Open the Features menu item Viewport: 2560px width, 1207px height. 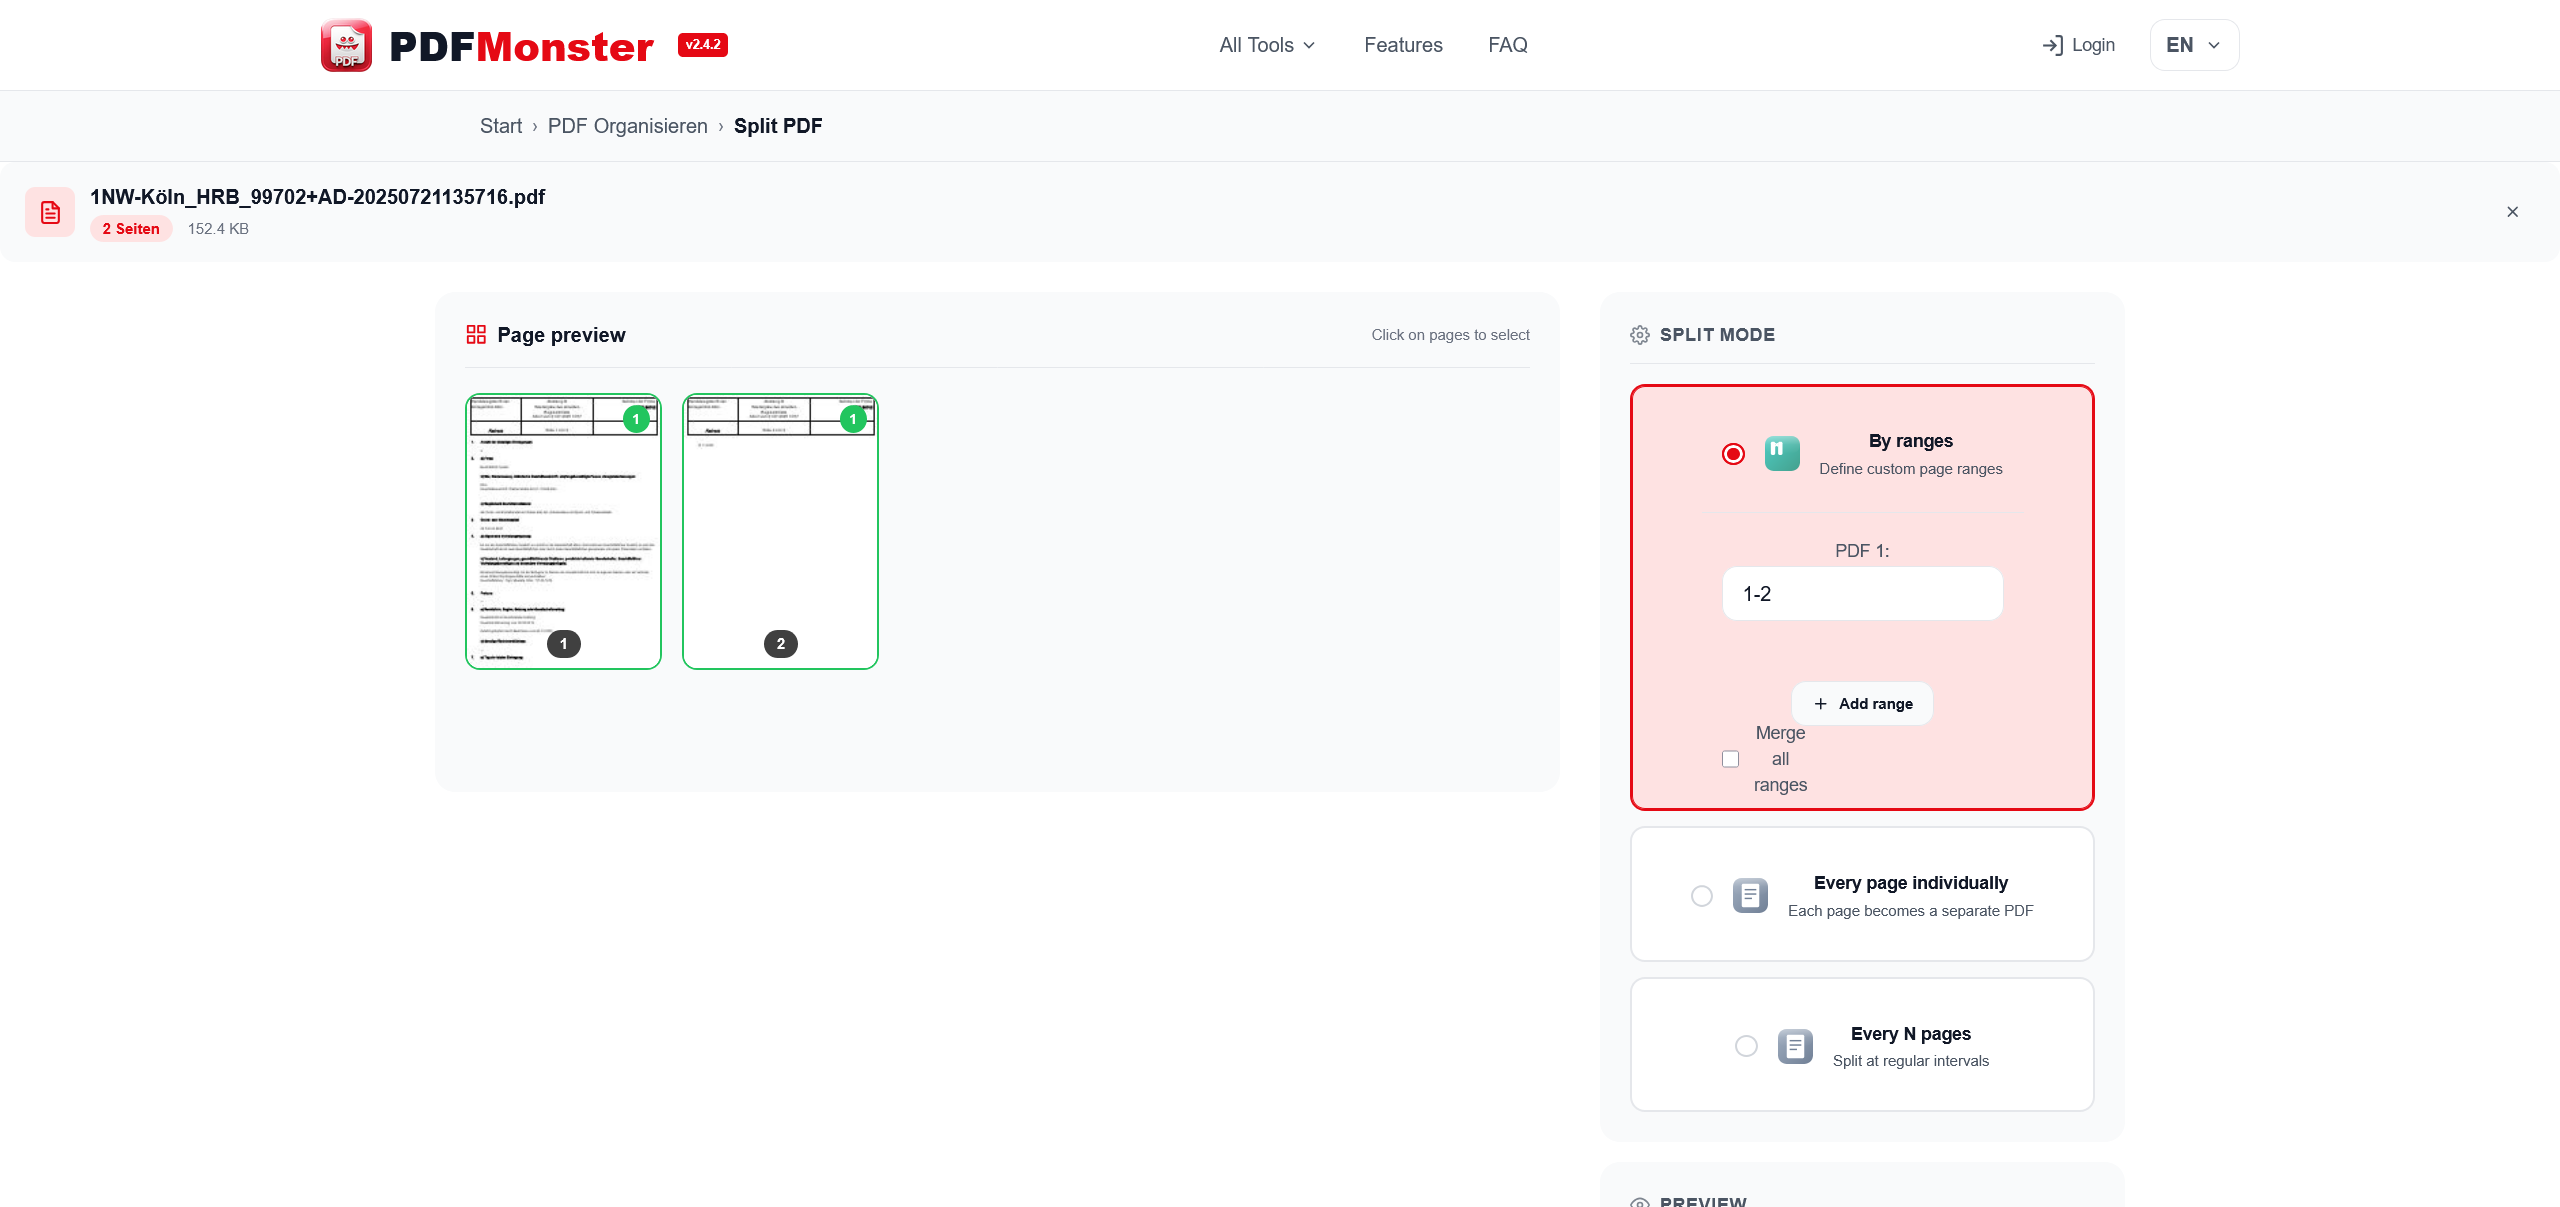[1403, 45]
